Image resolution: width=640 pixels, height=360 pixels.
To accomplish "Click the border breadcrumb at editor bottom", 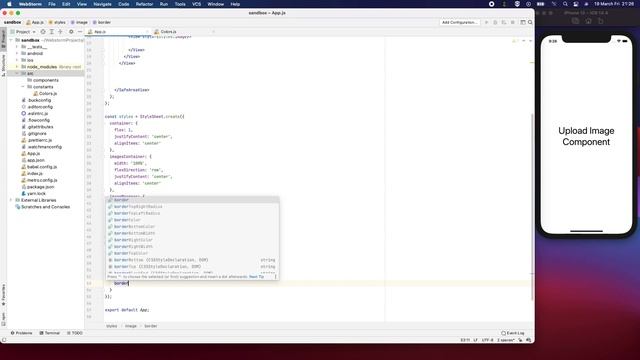I will point(151,326).
